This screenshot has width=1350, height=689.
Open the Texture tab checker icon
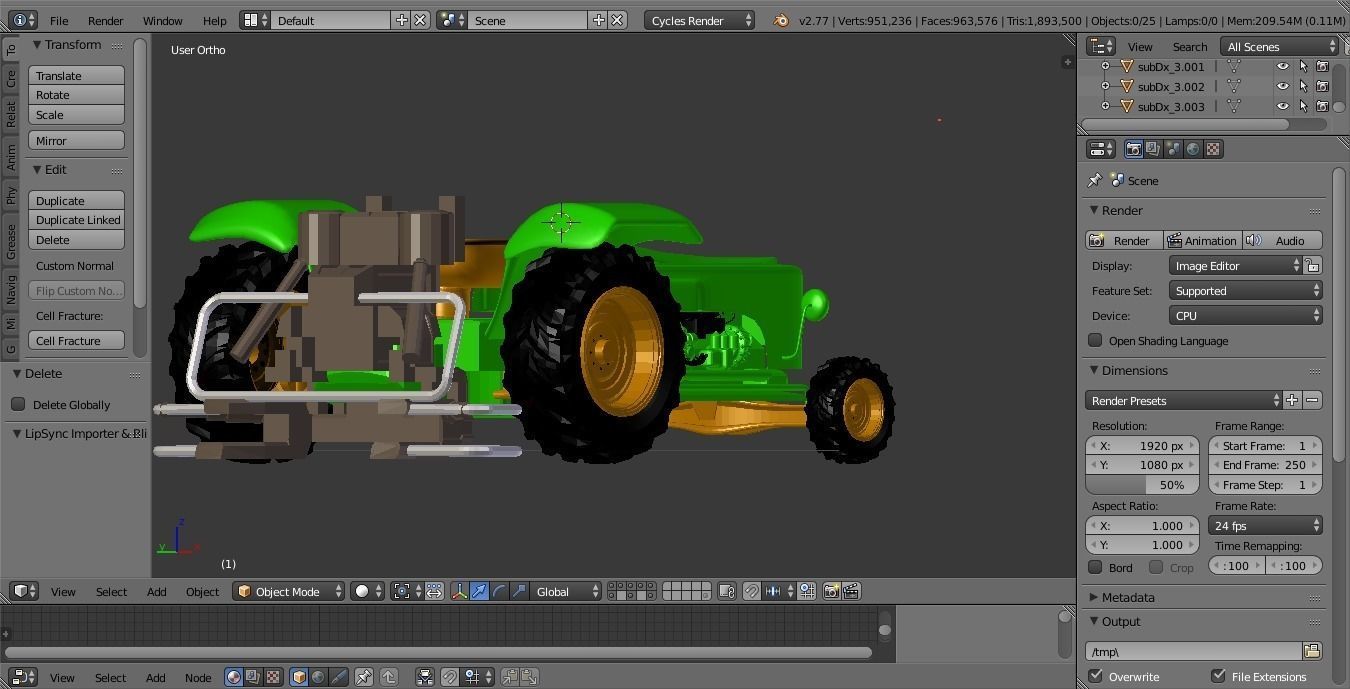pos(1213,149)
